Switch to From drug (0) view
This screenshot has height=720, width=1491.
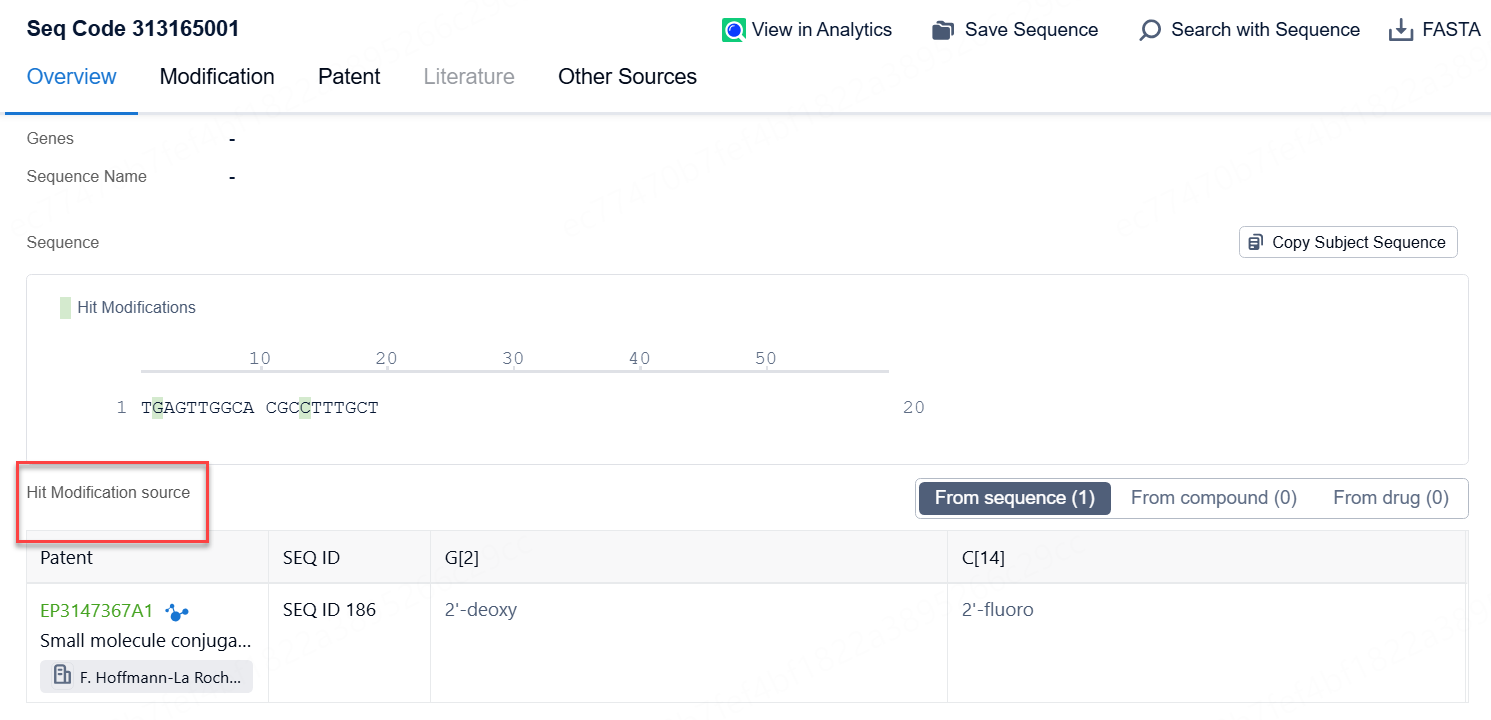(x=1390, y=498)
